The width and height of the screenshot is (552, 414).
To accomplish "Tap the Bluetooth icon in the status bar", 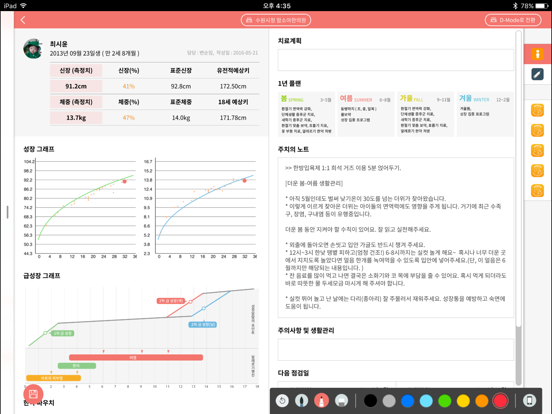I will pyautogui.click(x=515, y=6).
